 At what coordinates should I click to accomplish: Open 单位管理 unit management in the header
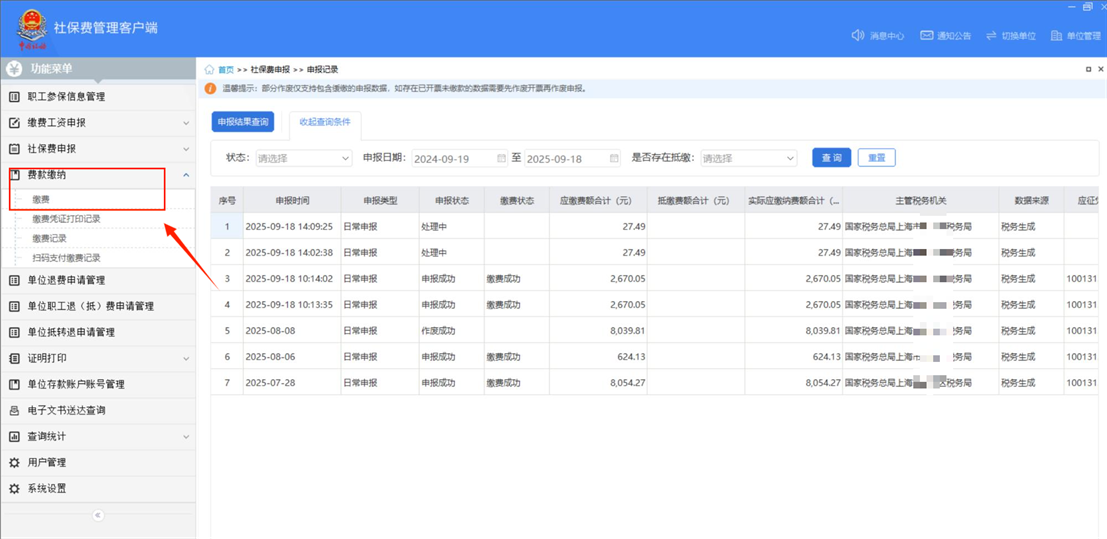tap(1057, 36)
